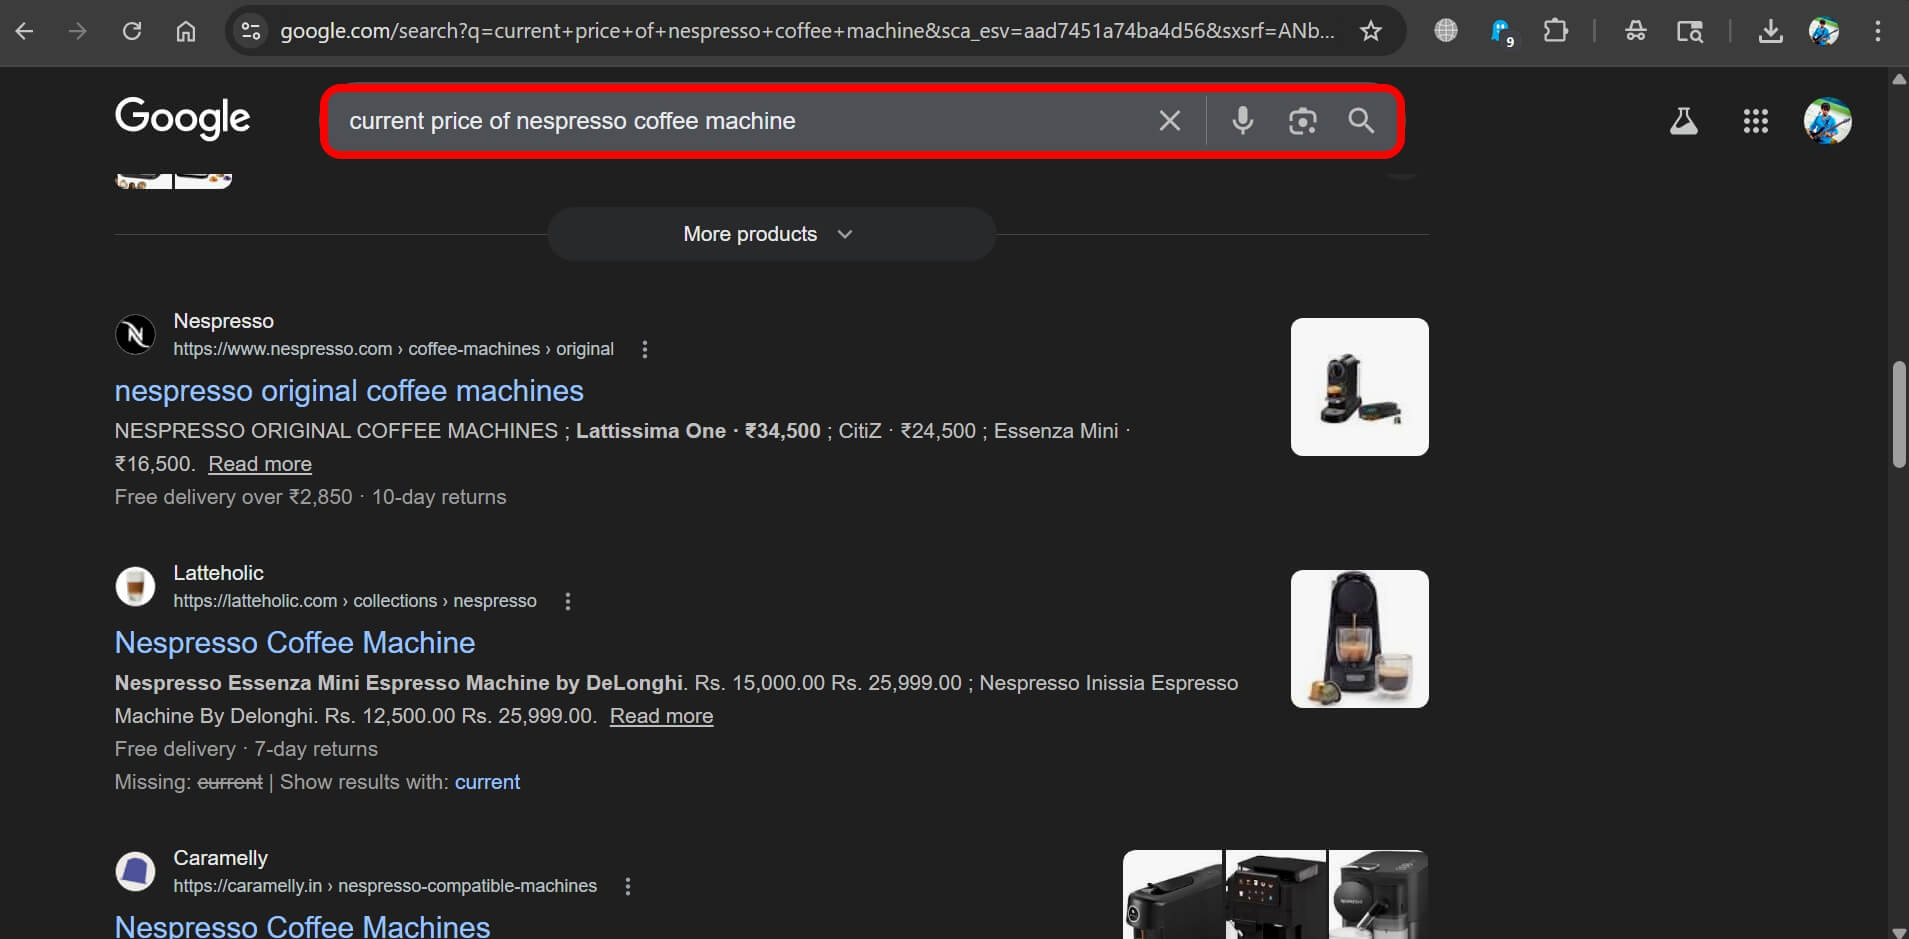Open the Latteholic coffee machine thumbnail
This screenshot has width=1909, height=939.
coord(1358,638)
